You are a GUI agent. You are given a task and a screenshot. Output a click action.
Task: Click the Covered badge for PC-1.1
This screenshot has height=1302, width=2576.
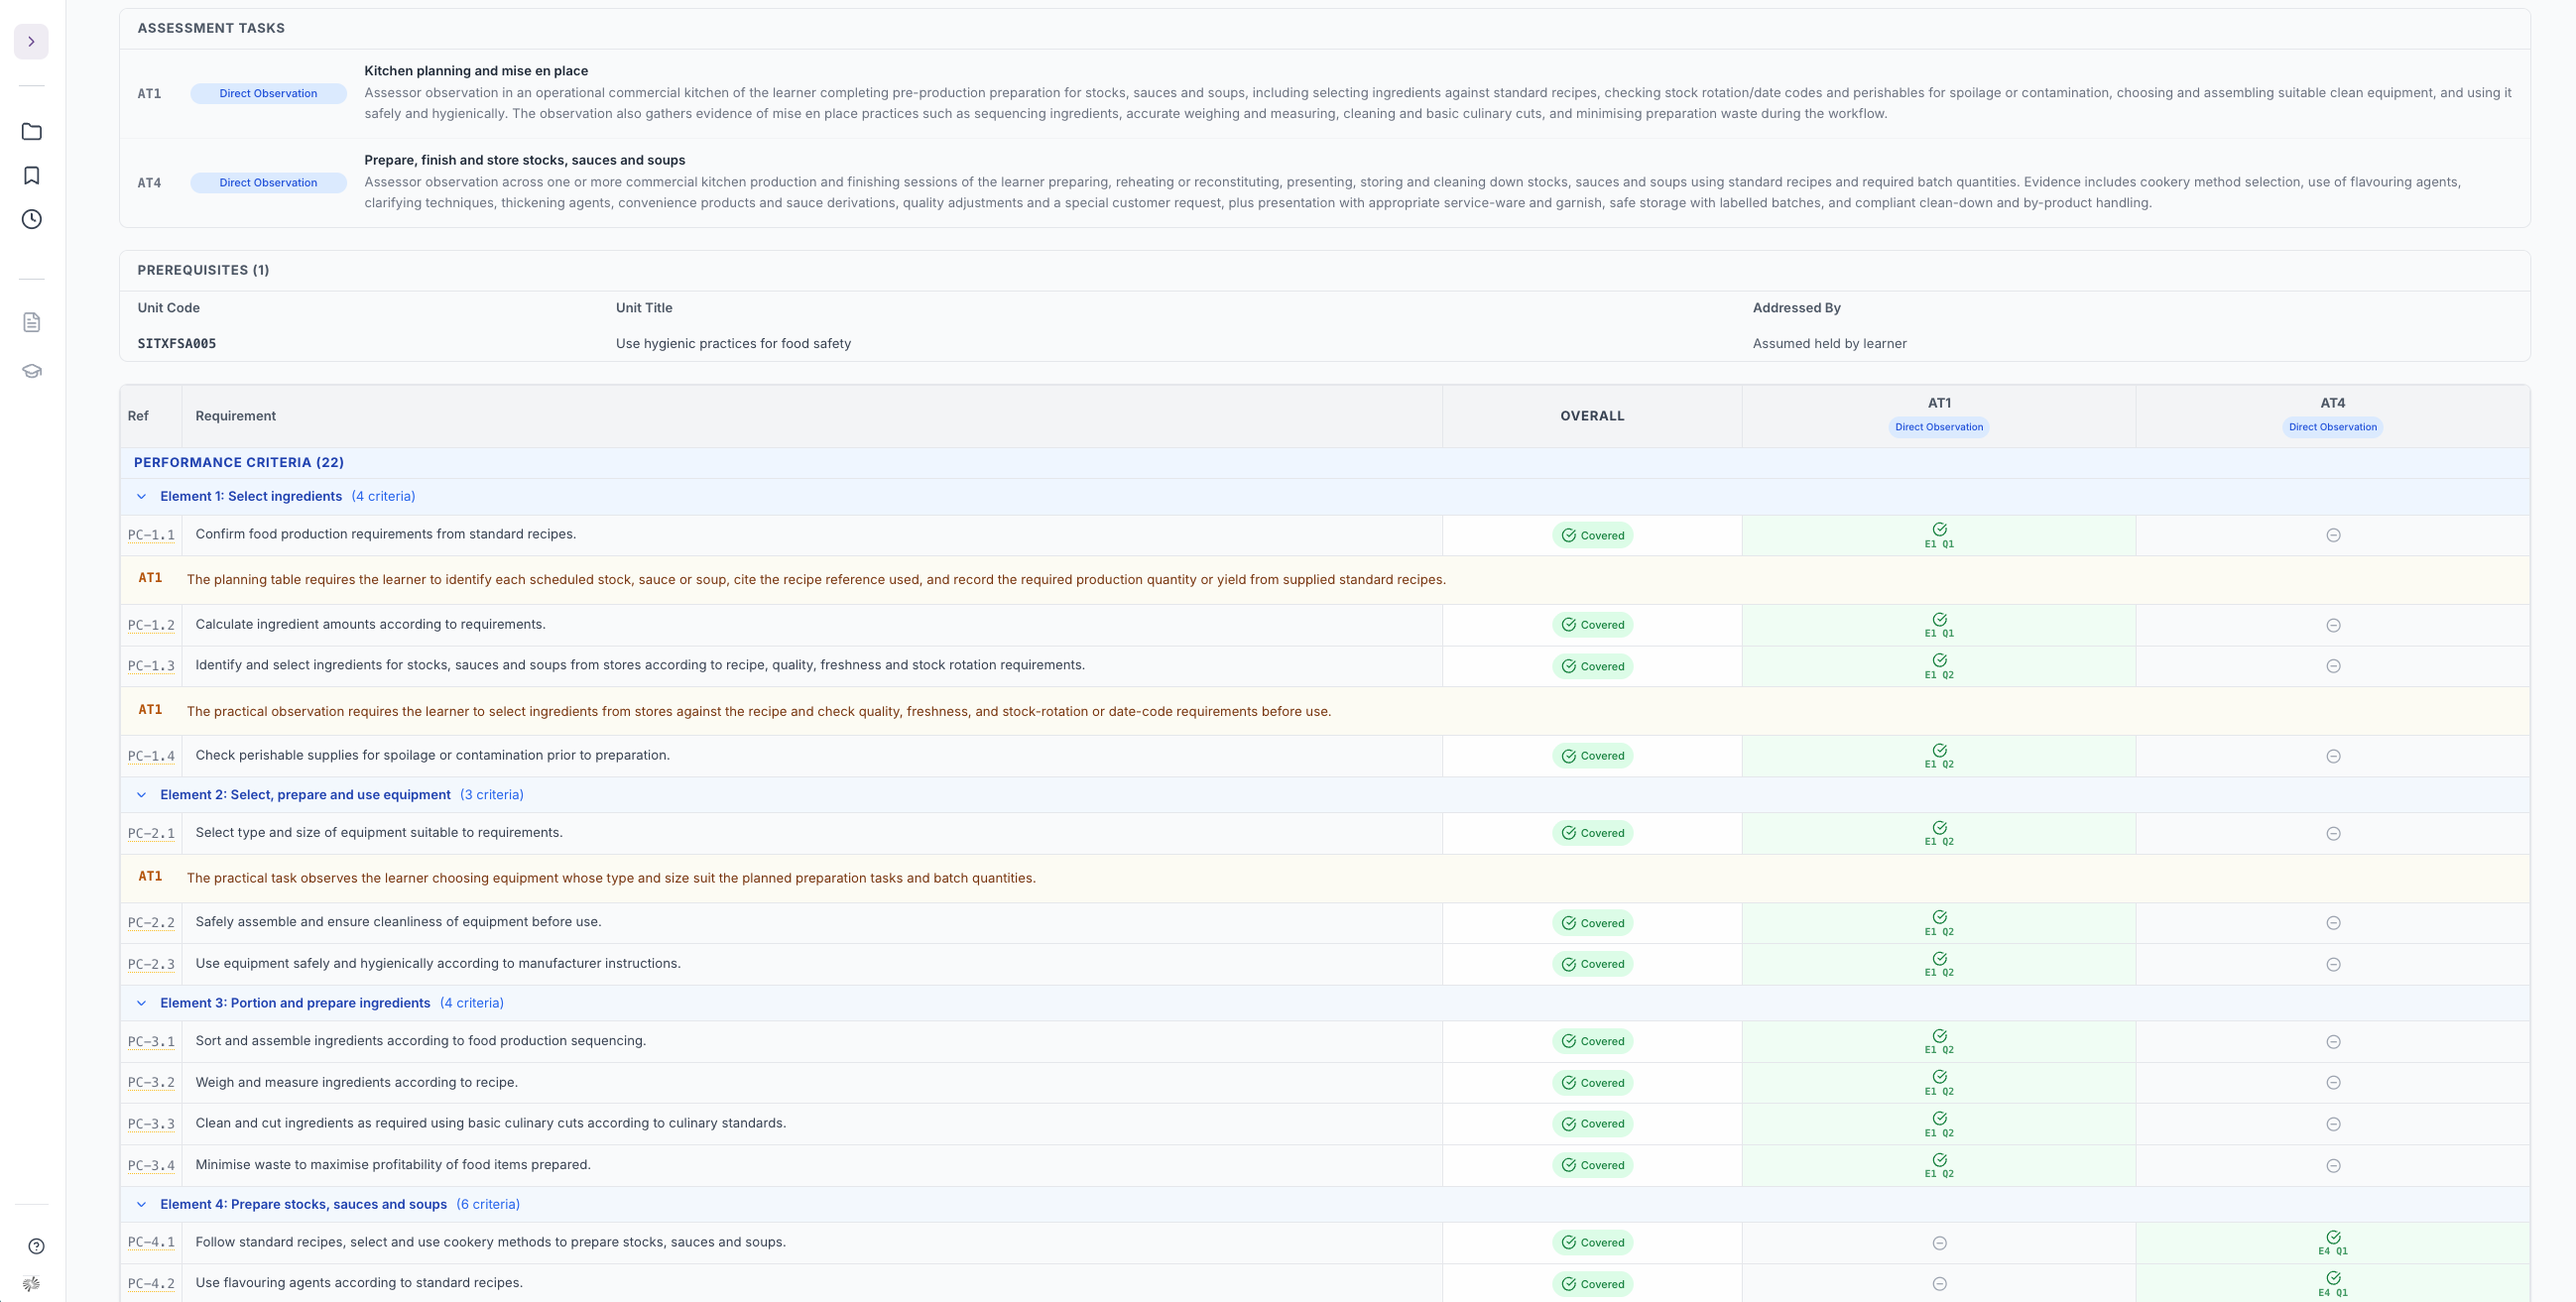pyautogui.click(x=1592, y=536)
